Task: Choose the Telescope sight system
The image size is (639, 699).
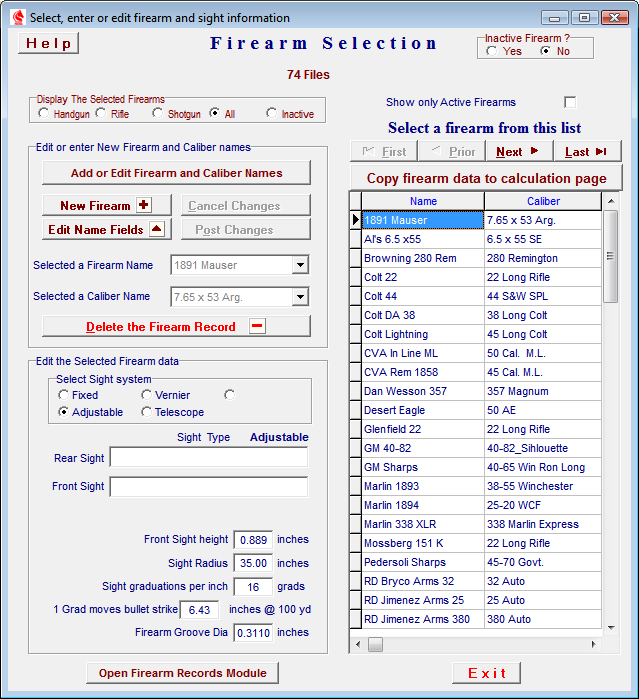Action: (x=147, y=412)
